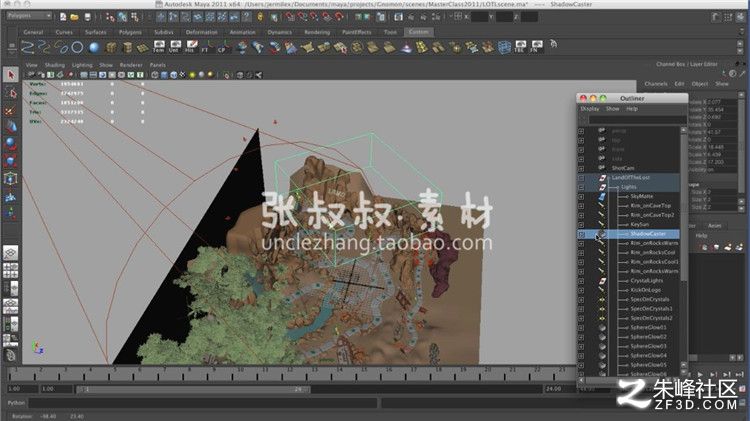The height and width of the screenshot is (421, 750).
Task: Click the four-view layout icon
Action: click(x=11, y=271)
